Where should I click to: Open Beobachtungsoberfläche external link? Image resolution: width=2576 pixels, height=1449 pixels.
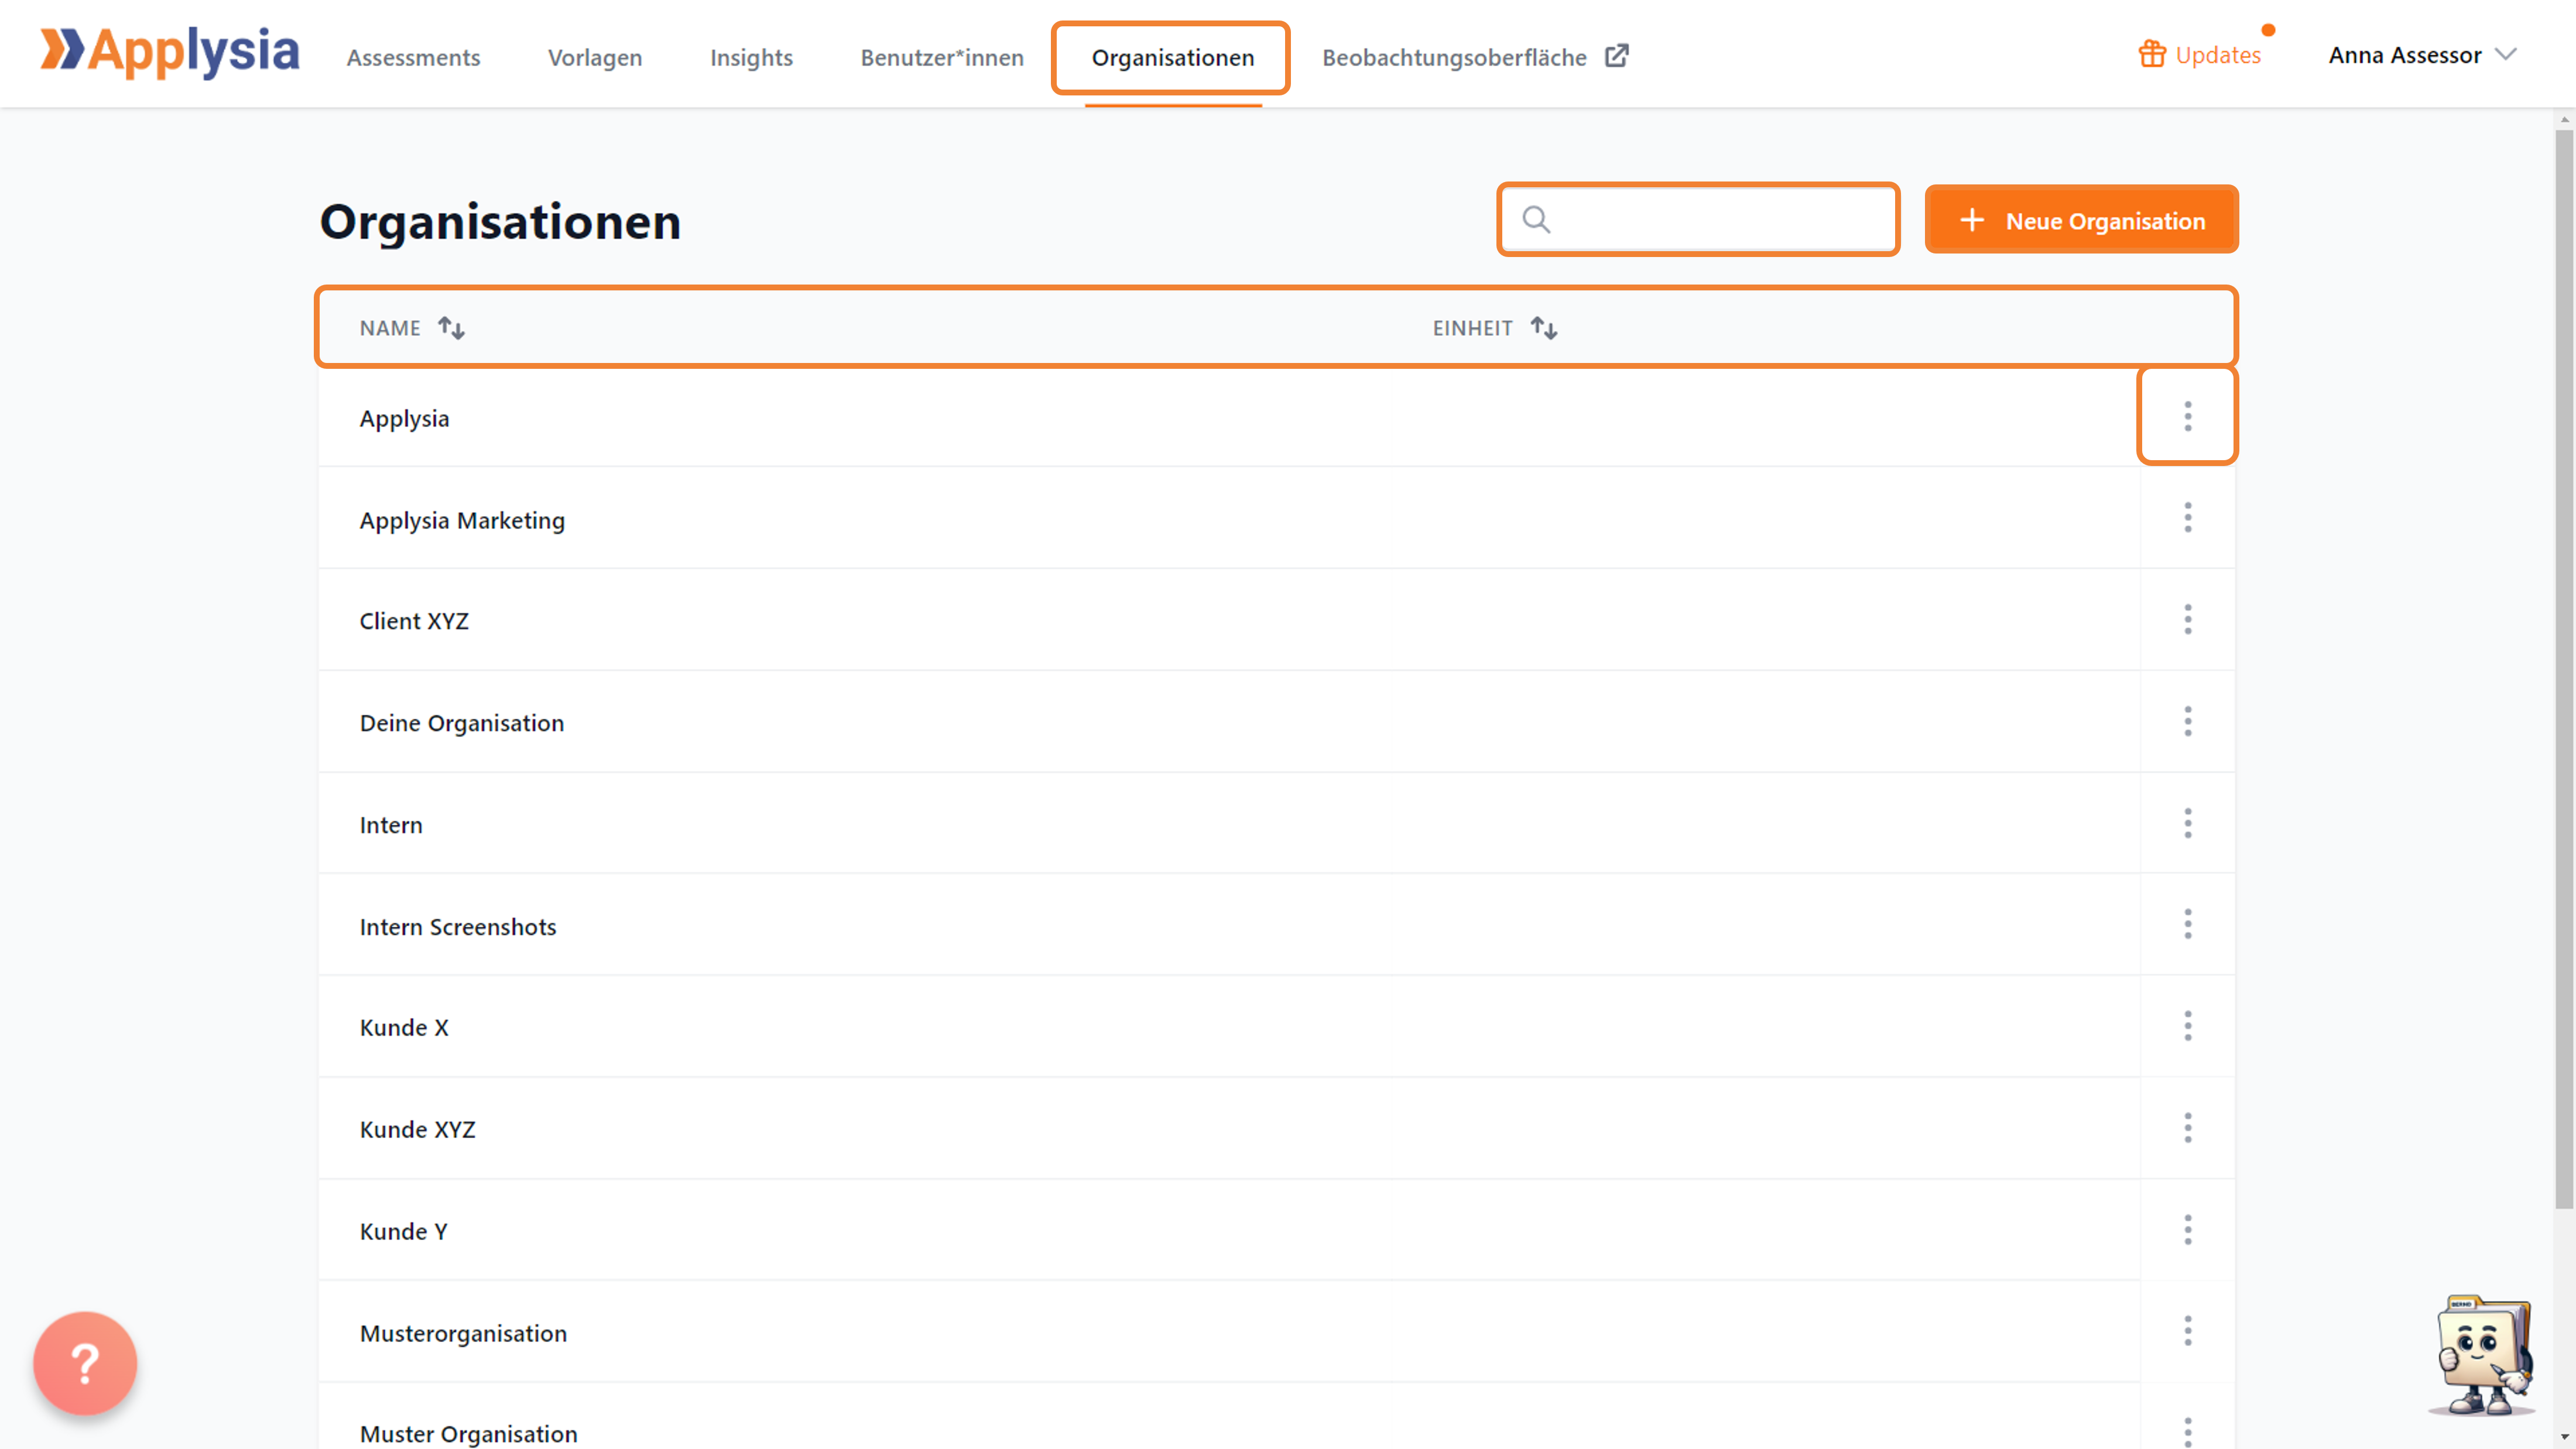pos(1475,57)
